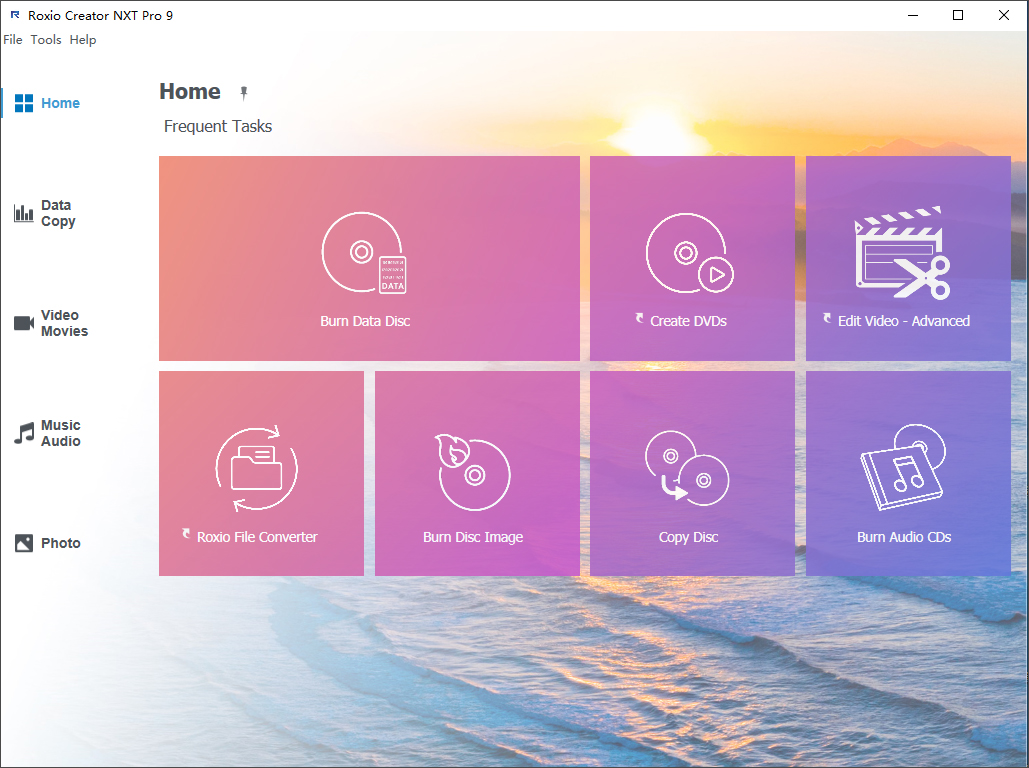Click the Burn Data Disc label

[365, 321]
